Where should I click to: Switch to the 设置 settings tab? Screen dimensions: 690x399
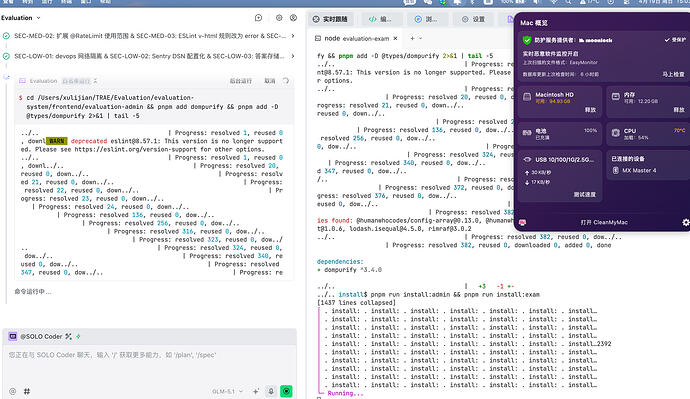473,19
